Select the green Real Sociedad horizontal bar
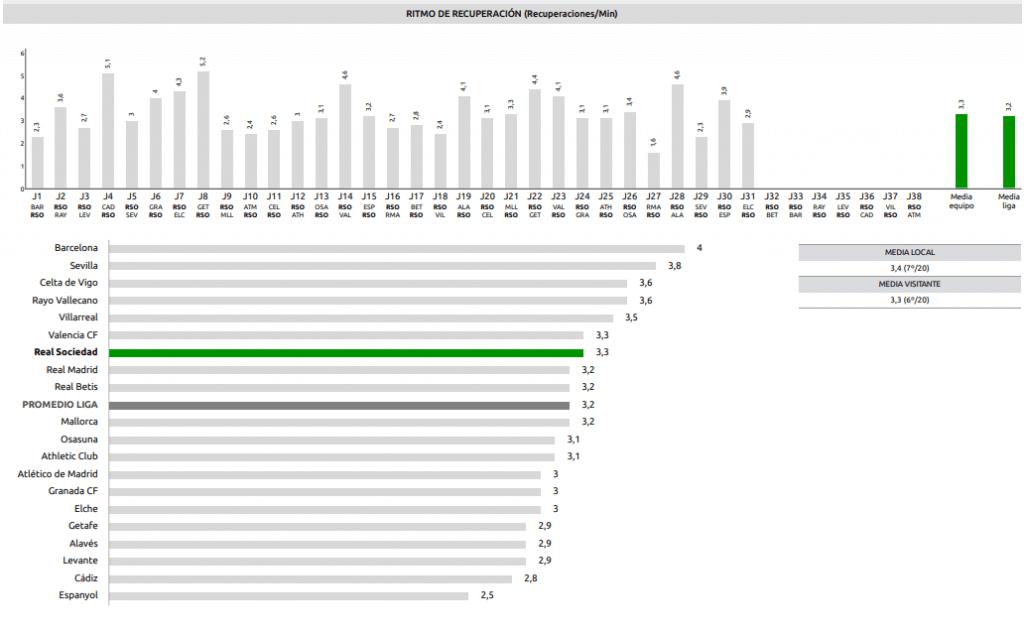1024x633 pixels. [x=345, y=353]
